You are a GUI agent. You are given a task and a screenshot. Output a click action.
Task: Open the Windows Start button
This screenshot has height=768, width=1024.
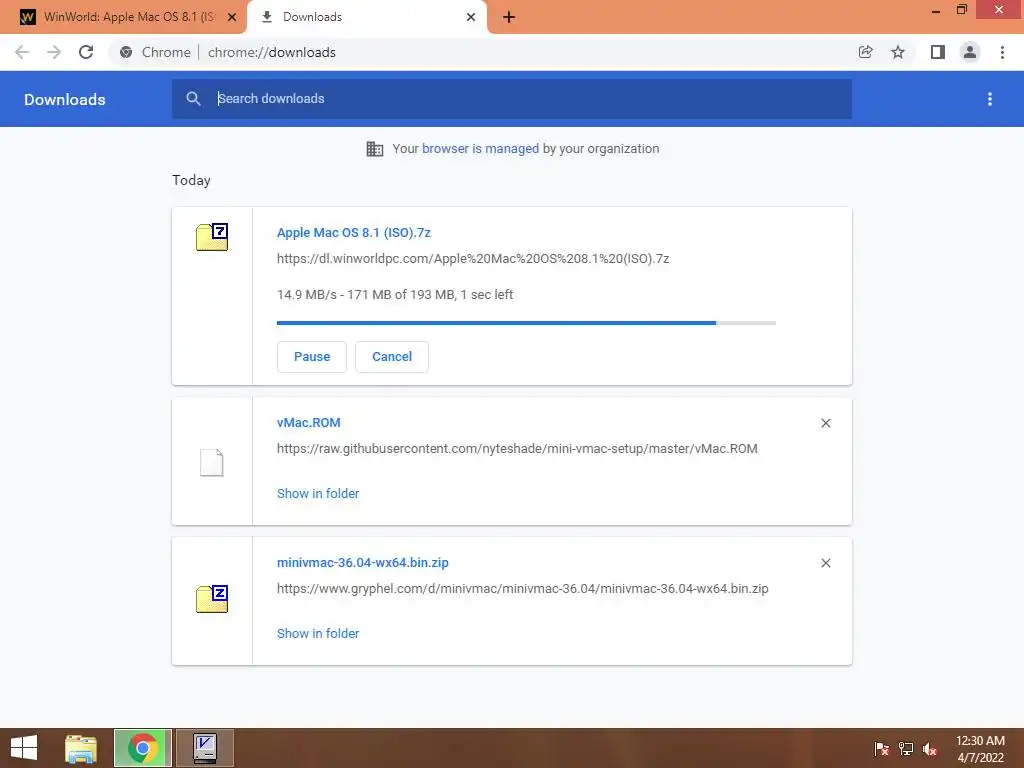coord(24,748)
